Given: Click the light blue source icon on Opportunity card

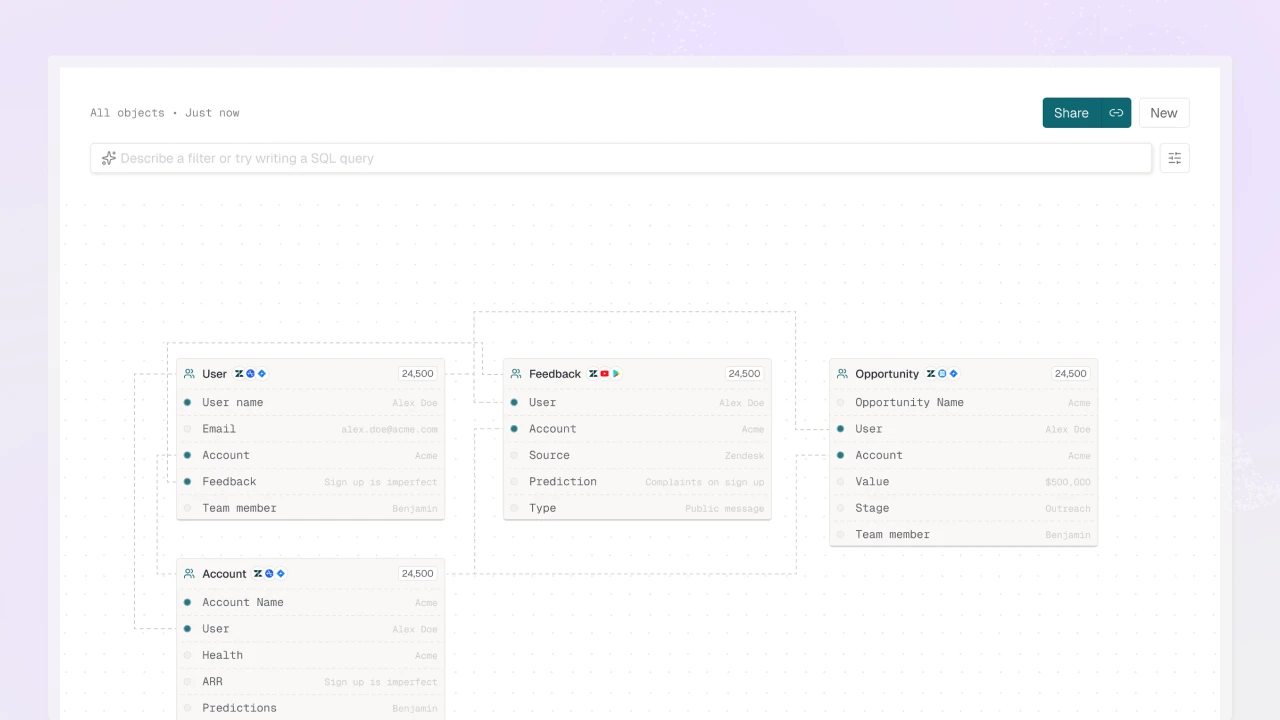Looking at the screenshot, I should 942,374.
